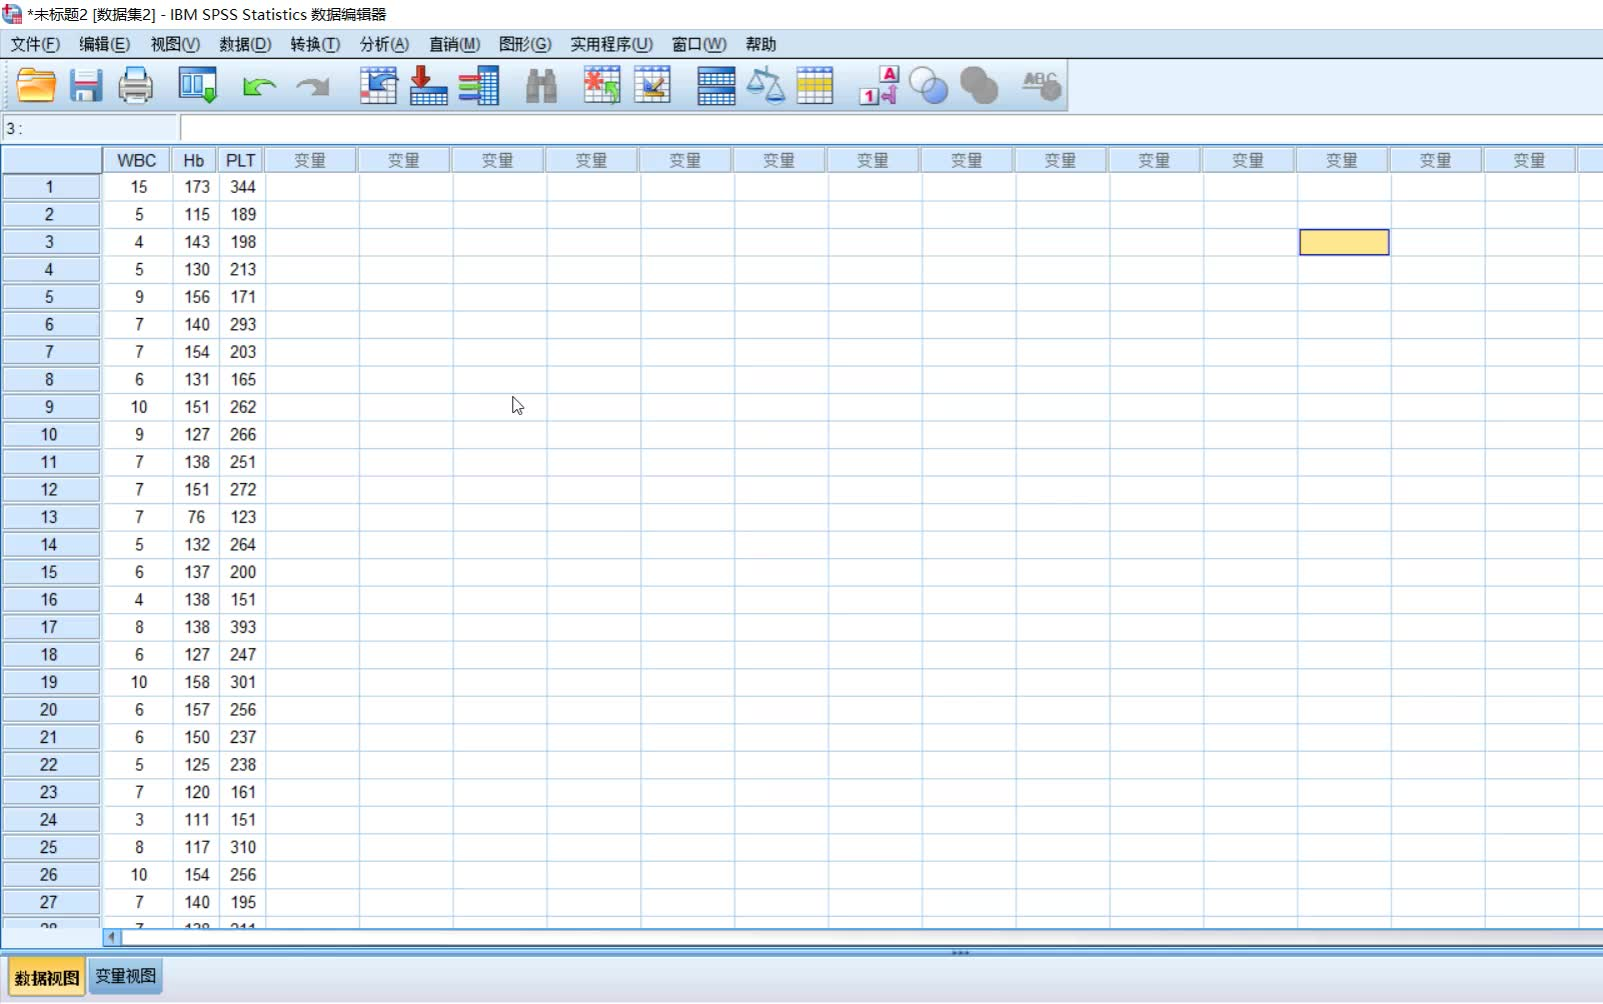The image size is (1603, 1004).
Task: Click the Split file icon
Action: [x=716, y=86]
